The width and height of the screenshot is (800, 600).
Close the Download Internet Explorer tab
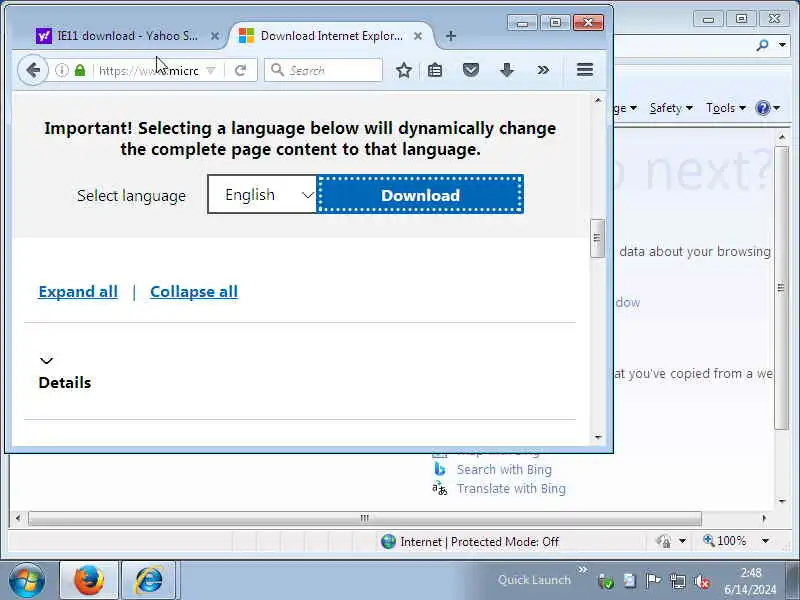click(417, 36)
